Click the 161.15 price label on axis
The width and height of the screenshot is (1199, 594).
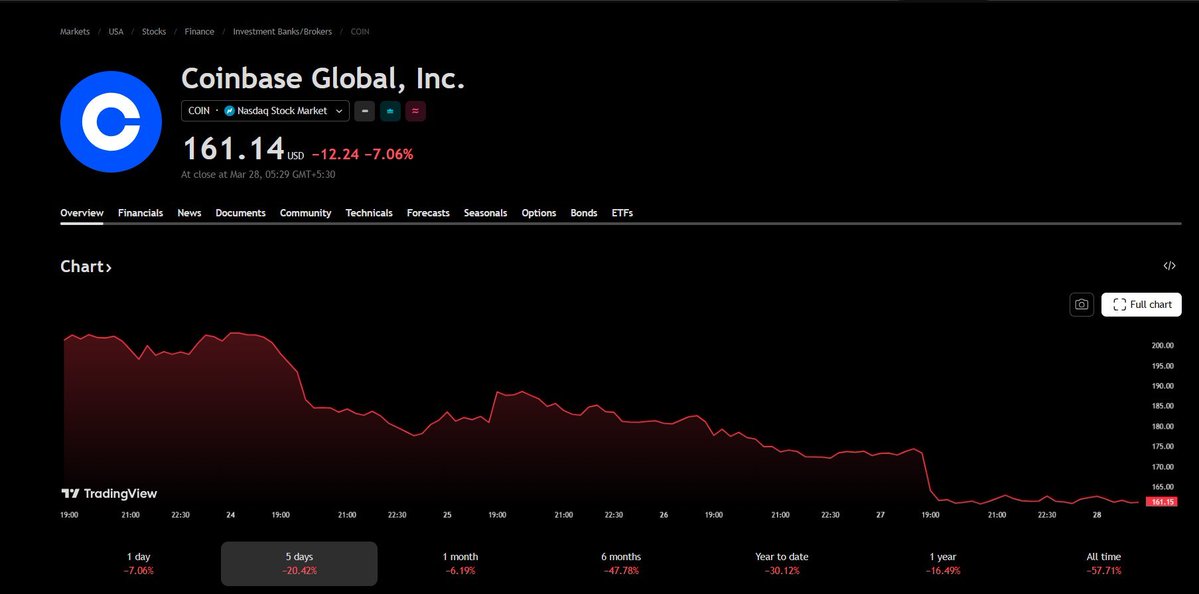[x=1161, y=501]
